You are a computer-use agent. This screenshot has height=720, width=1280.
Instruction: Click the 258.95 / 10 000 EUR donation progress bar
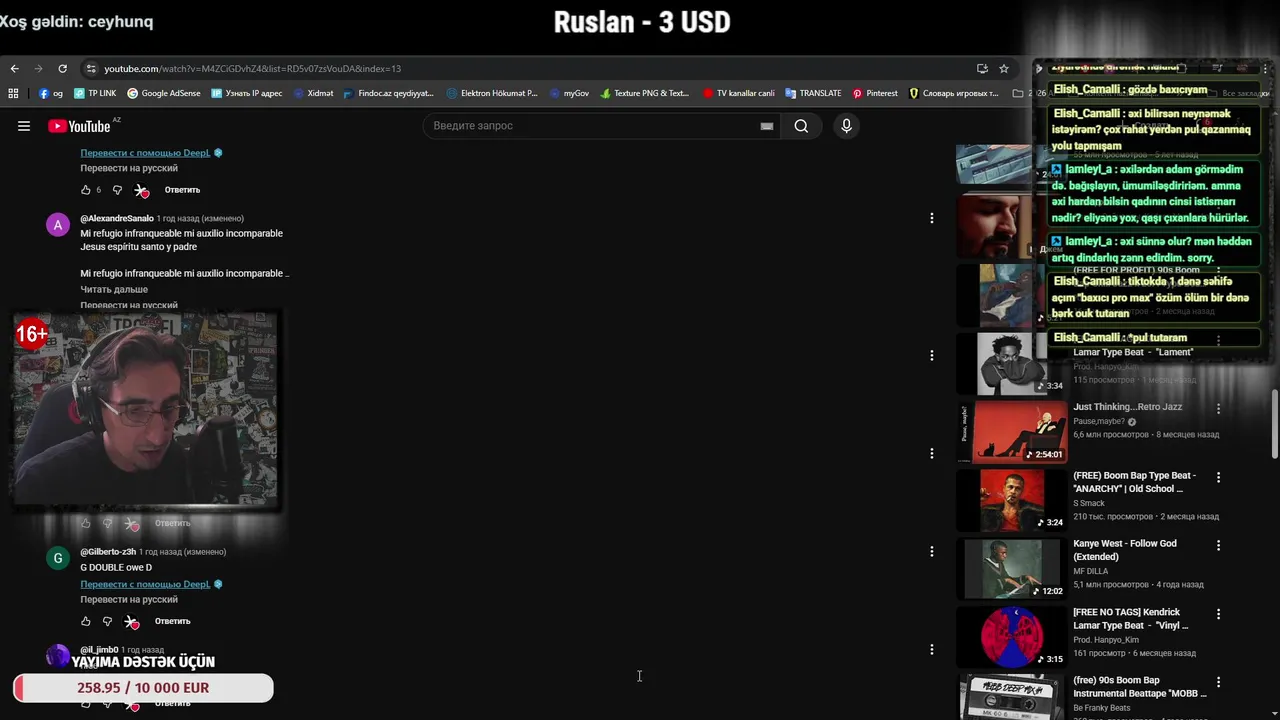[x=143, y=688]
